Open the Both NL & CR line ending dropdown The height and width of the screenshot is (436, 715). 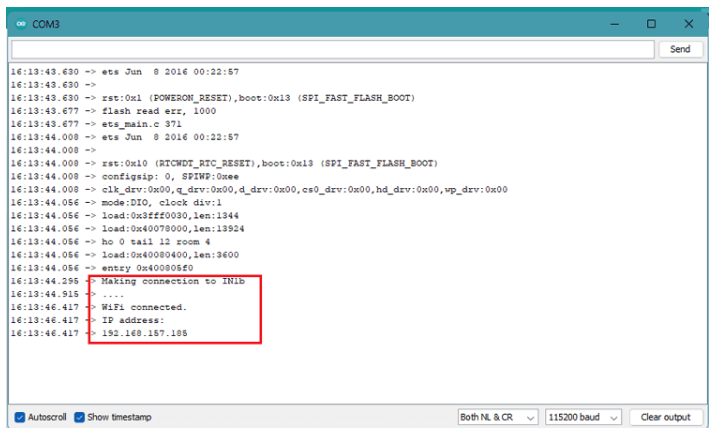[x=496, y=417]
